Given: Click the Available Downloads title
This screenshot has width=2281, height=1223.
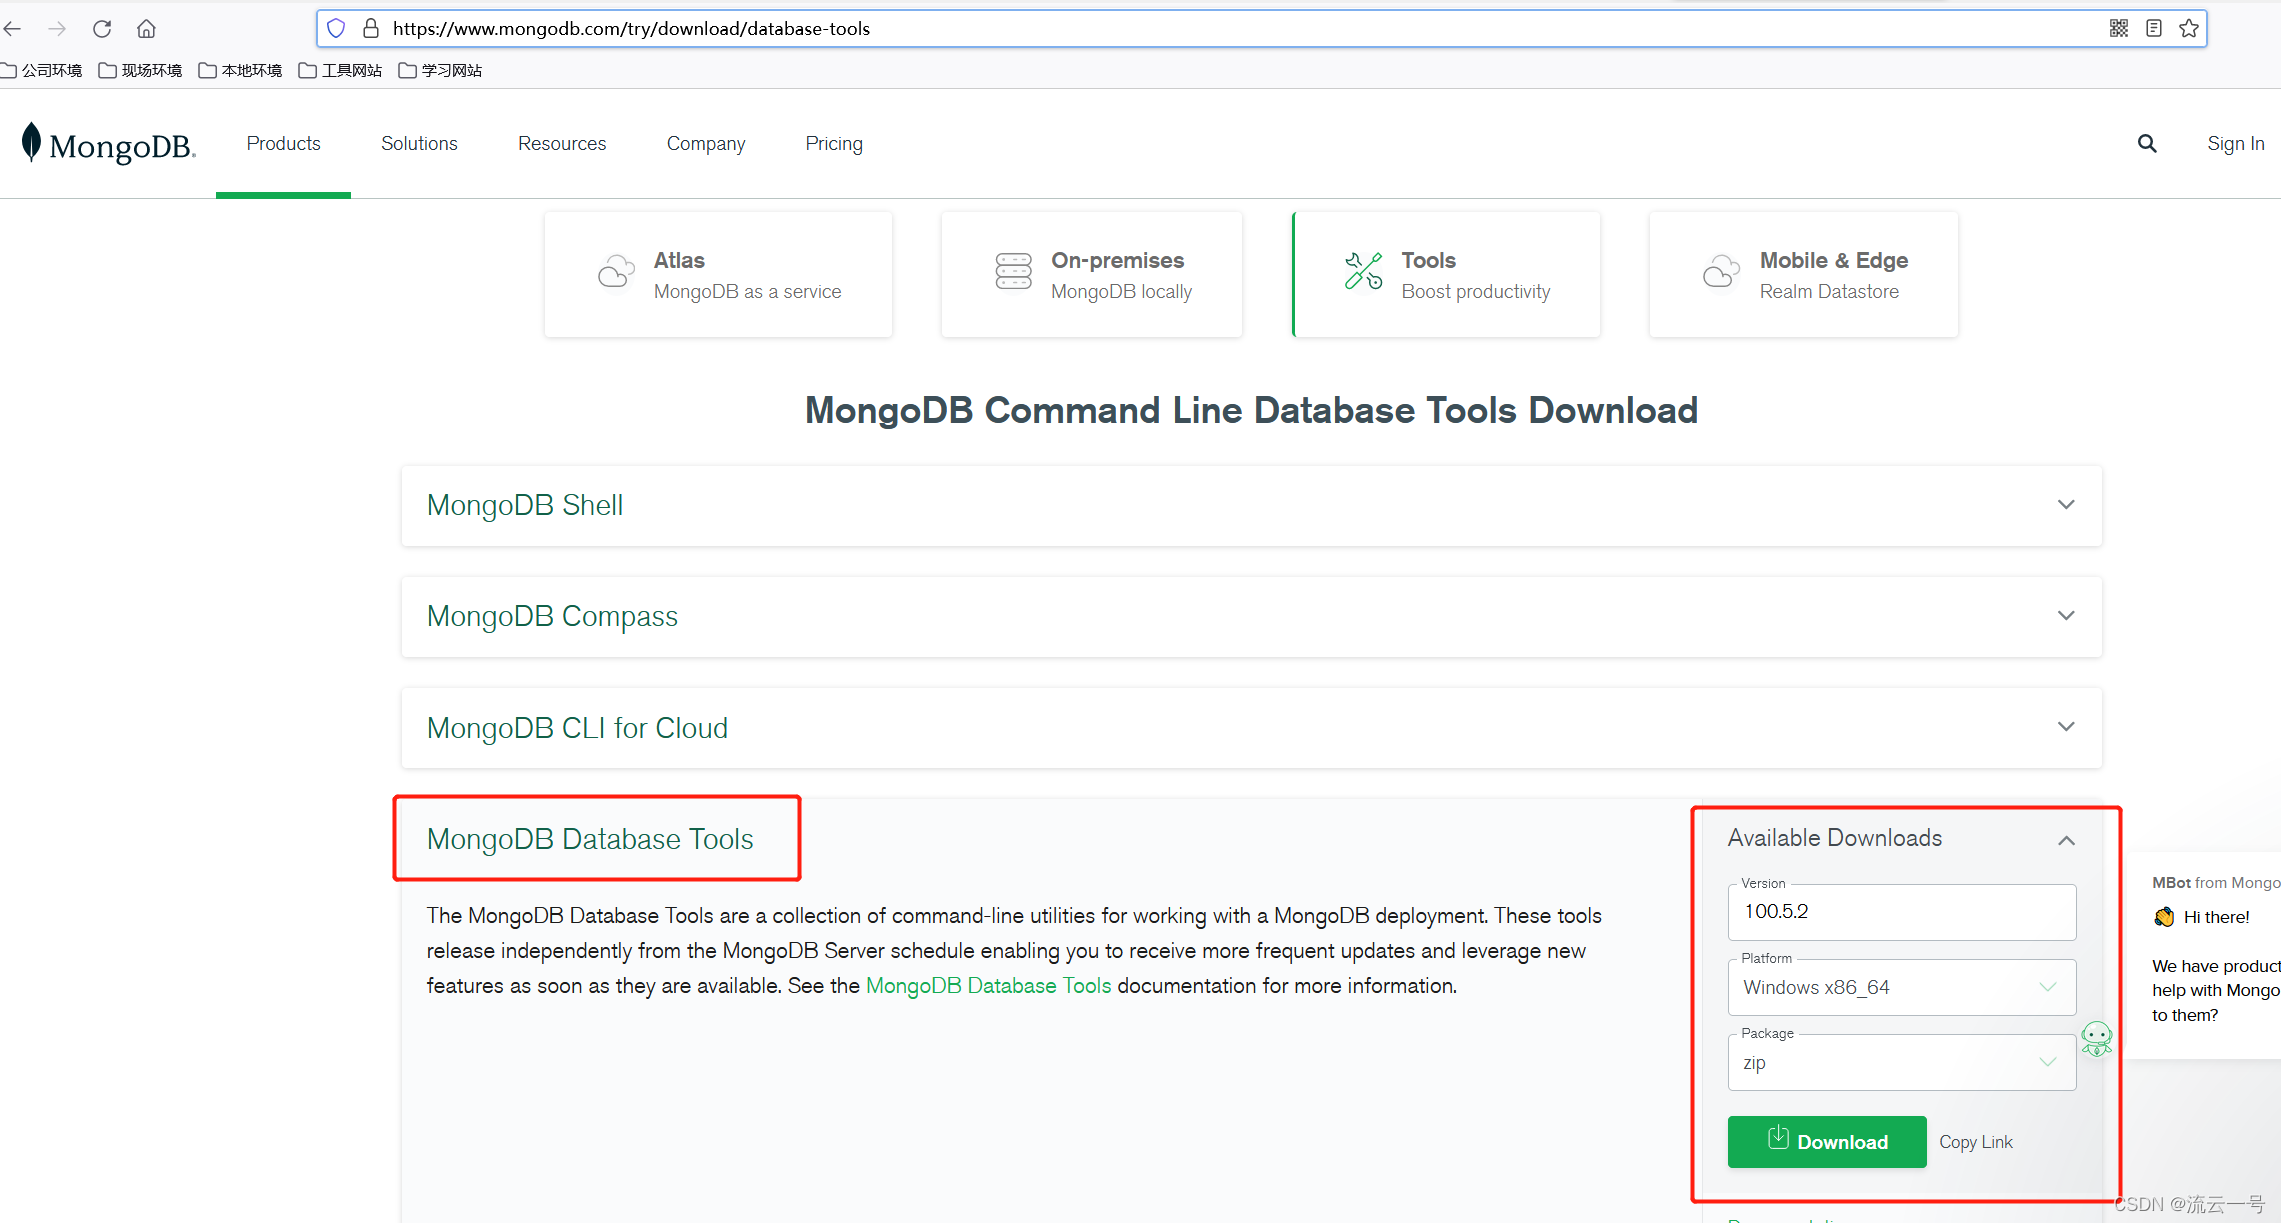Looking at the screenshot, I should pyautogui.click(x=1835, y=838).
